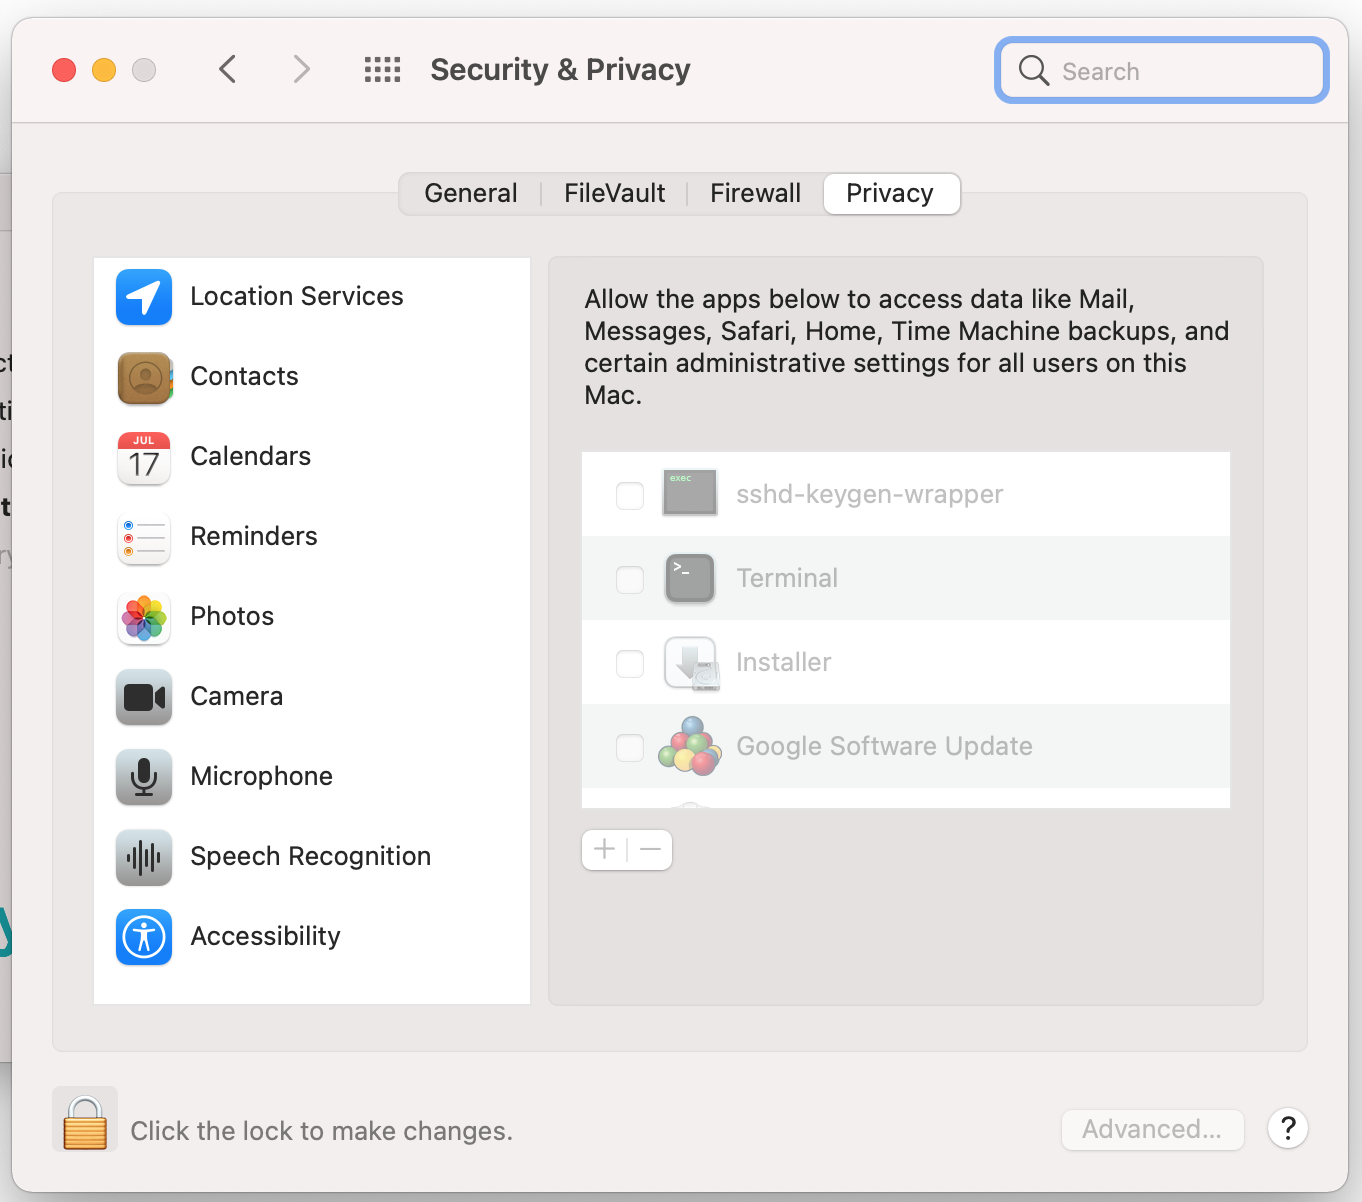Select the Photos pinwheel icon
Image resolution: width=1362 pixels, height=1202 pixels.
coord(144,617)
